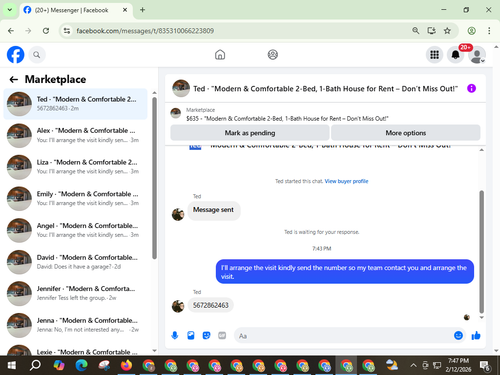This screenshot has width=500, height=375.
Task: Open Lexie conversation in Marketplace list
Action: [75, 350]
